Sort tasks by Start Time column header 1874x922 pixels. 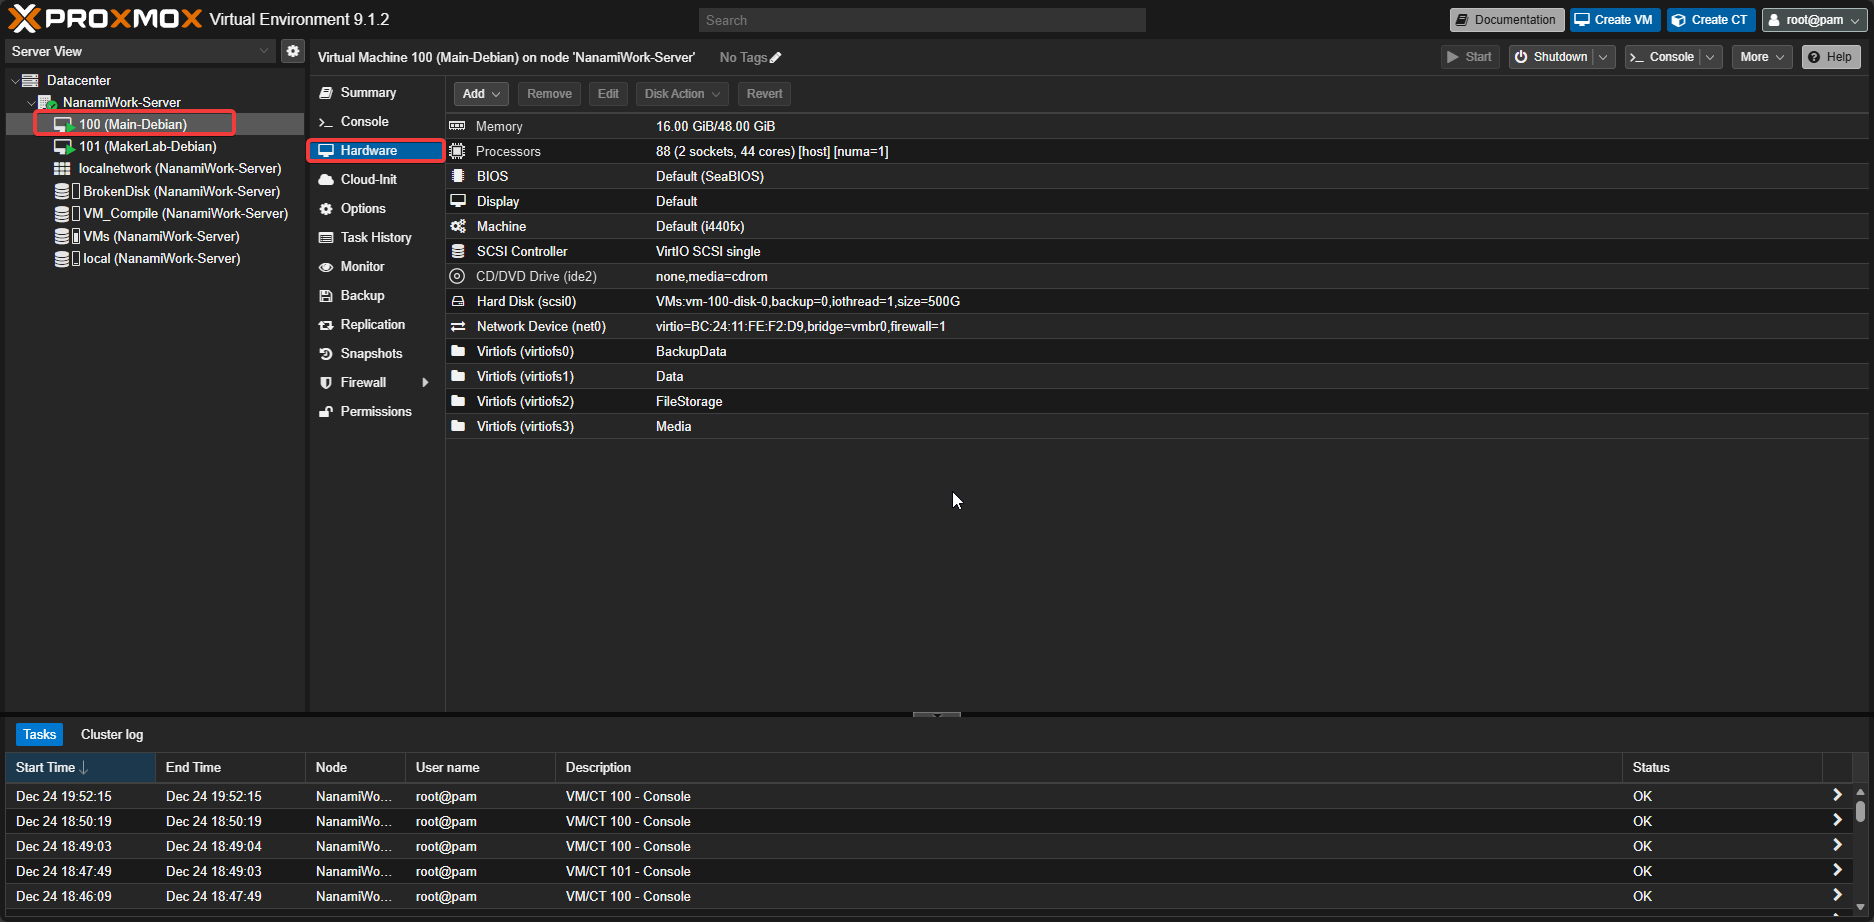tap(46, 767)
